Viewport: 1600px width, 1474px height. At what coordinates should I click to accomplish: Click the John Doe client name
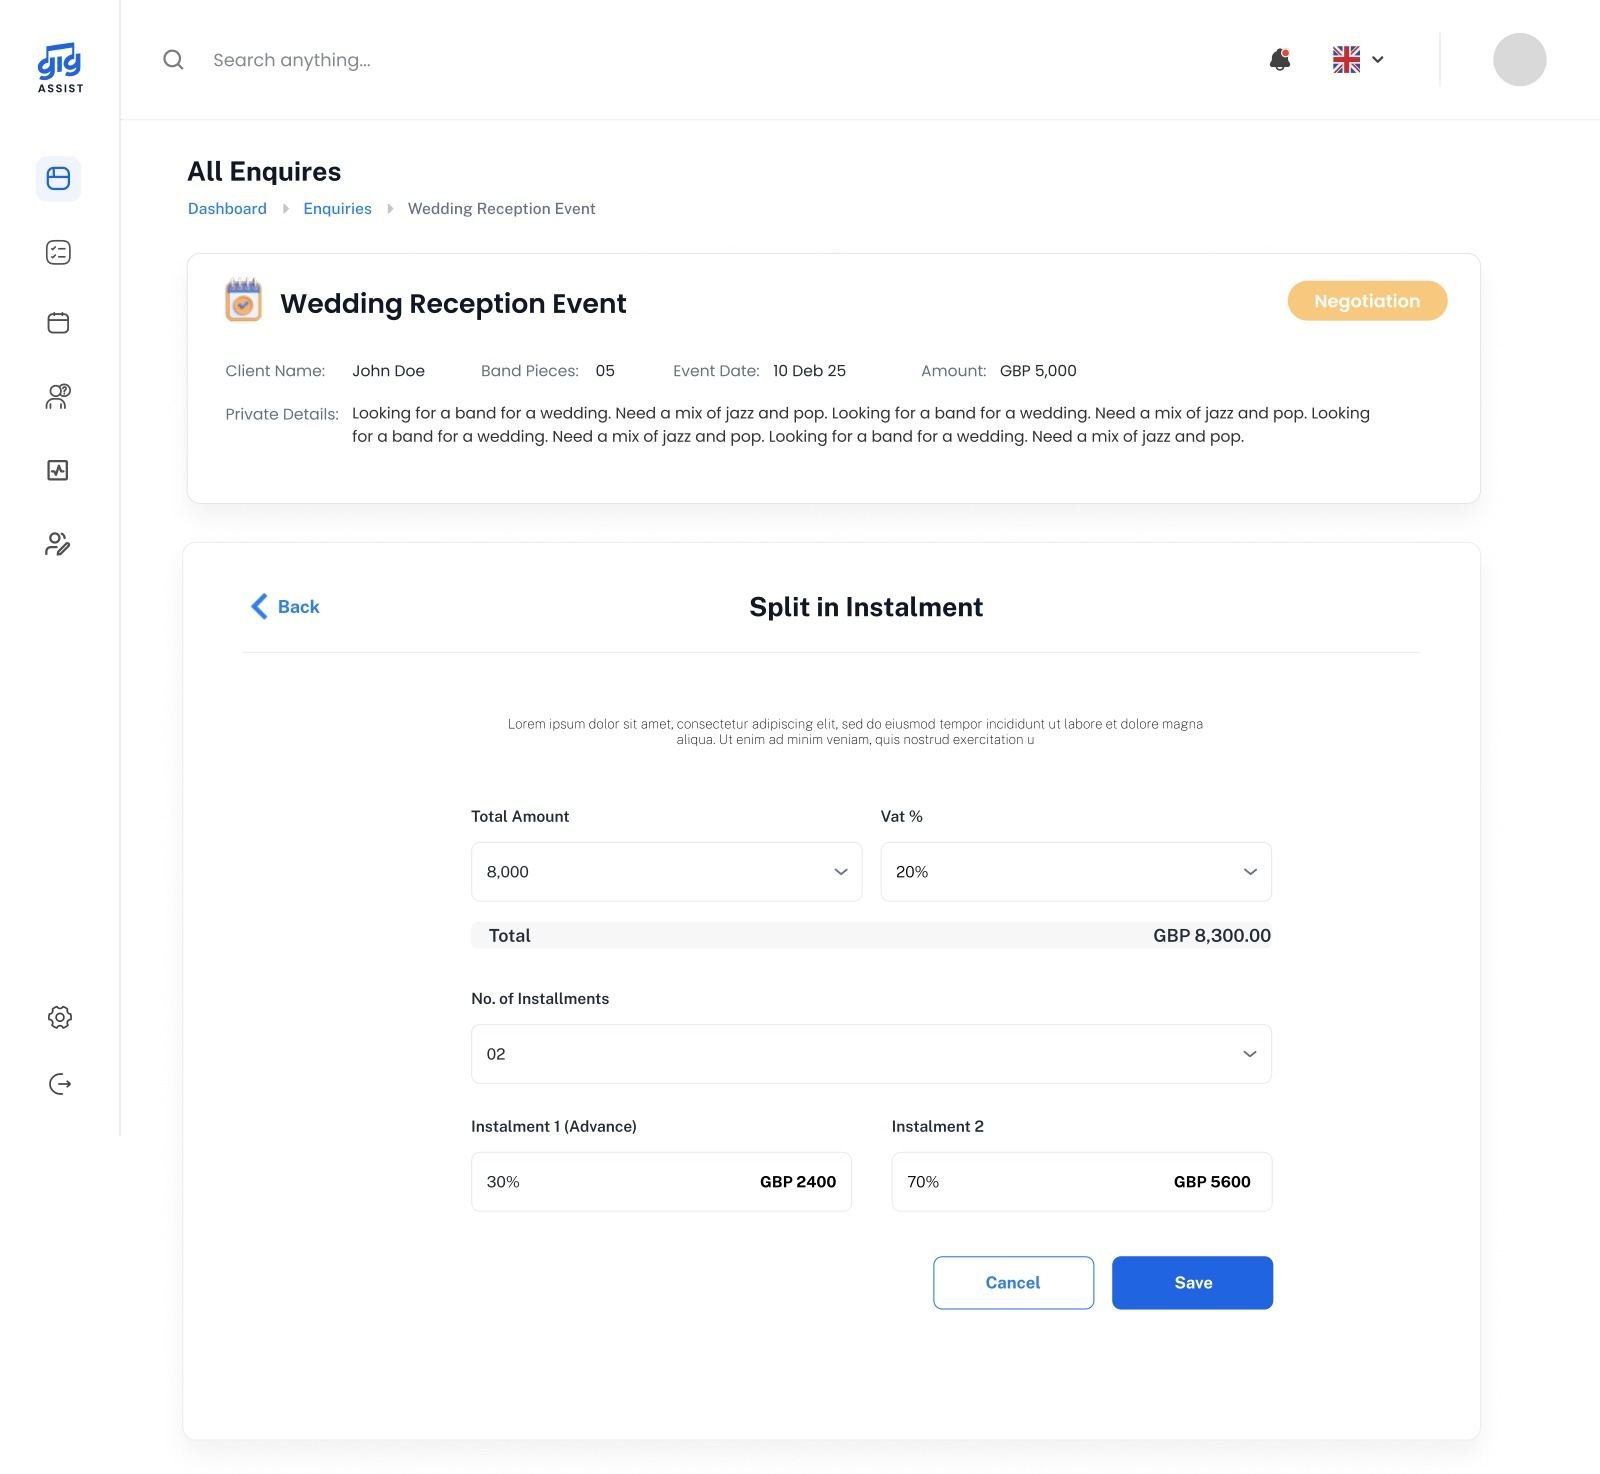[388, 371]
